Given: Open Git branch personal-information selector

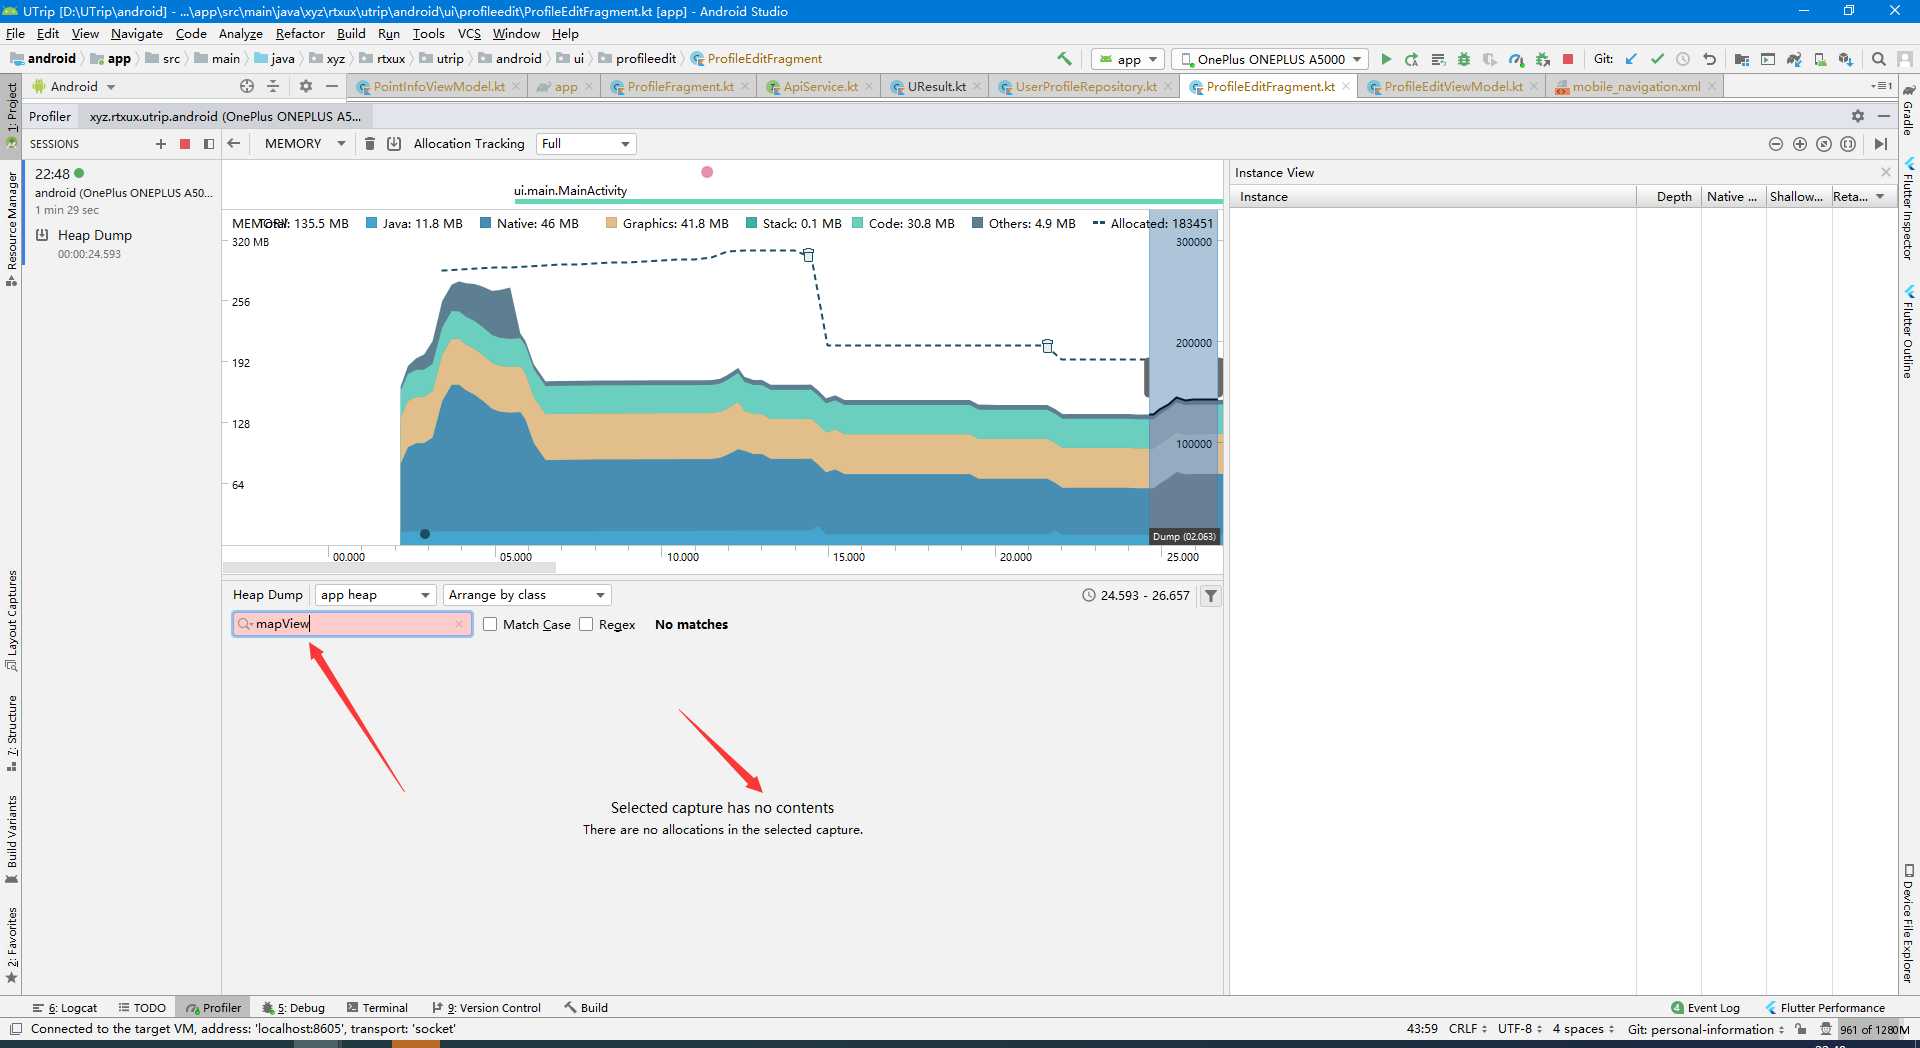Looking at the screenshot, I should (1706, 1029).
